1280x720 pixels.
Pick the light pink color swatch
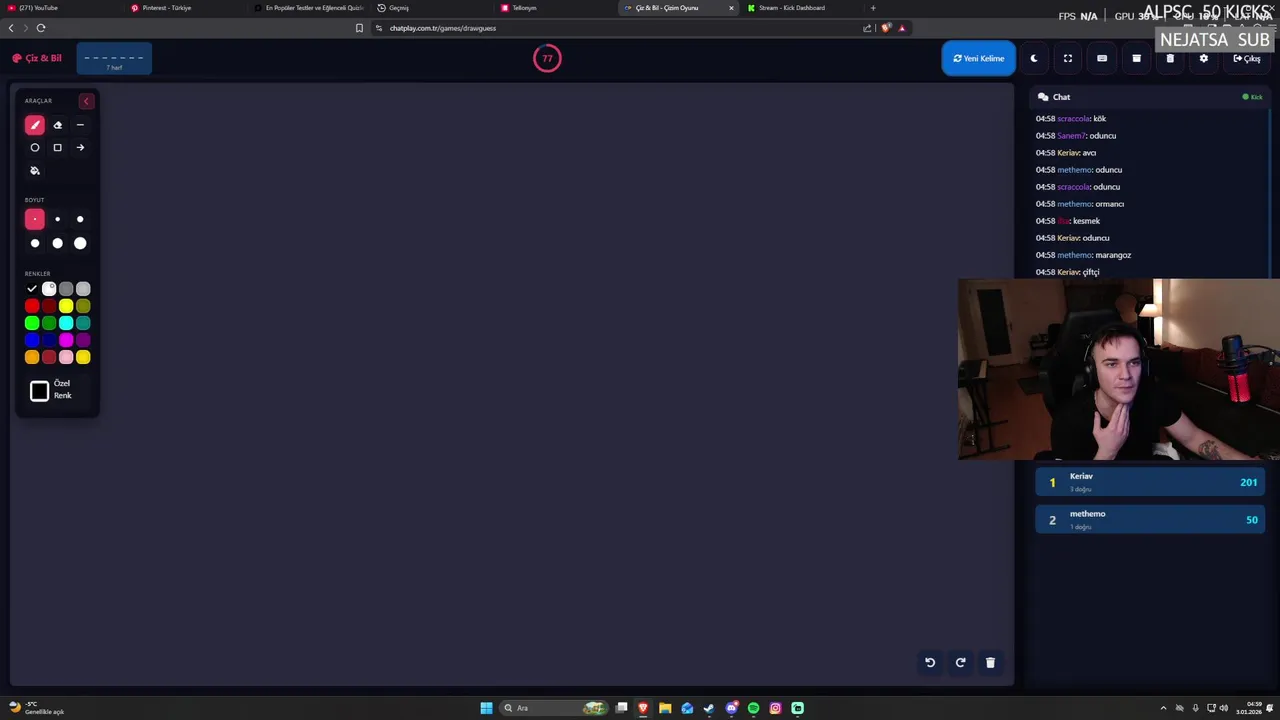pyautogui.click(x=66, y=357)
